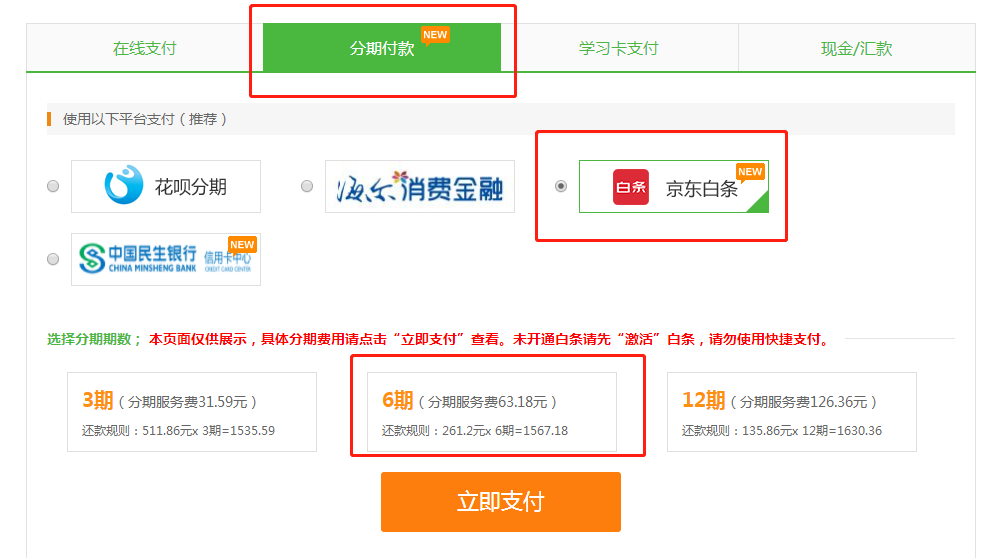Image resolution: width=998 pixels, height=558 pixels.
Task: Switch to the 现金/汇款 tab
Action: coord(856,48)
